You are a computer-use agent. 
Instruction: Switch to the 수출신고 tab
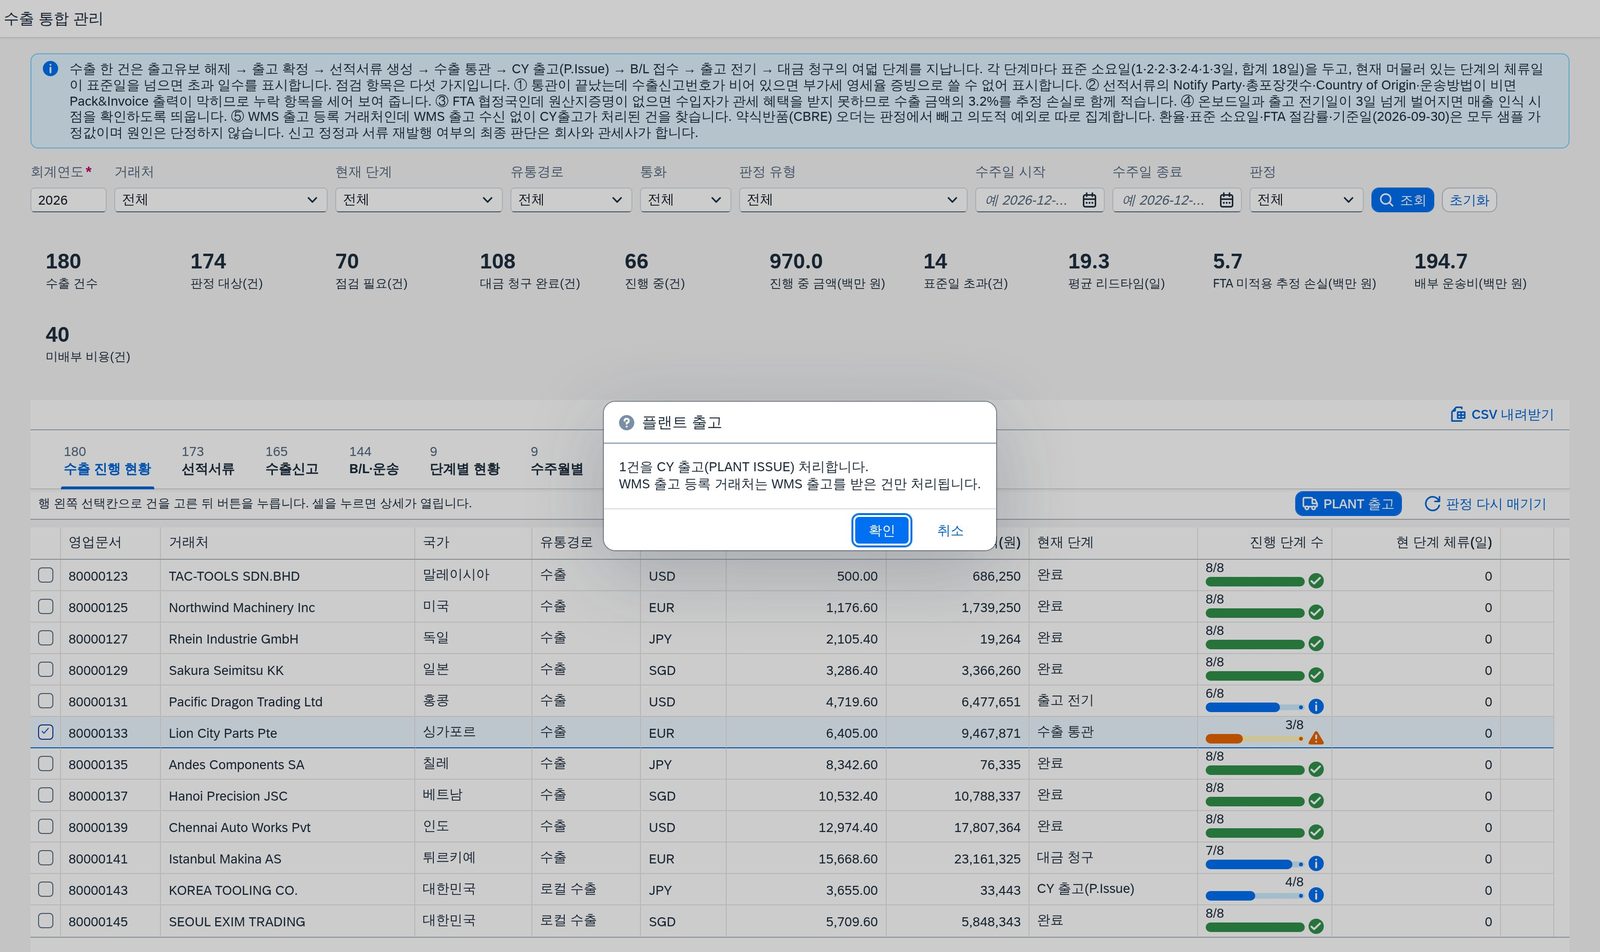pyautogui.click(x=292, y=469)
